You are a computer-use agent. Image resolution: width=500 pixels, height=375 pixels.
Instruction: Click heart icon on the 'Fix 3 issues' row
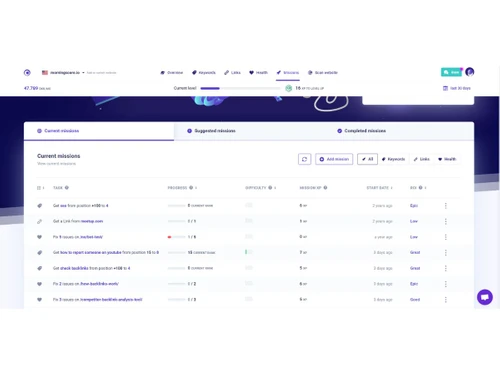[40, 300]
